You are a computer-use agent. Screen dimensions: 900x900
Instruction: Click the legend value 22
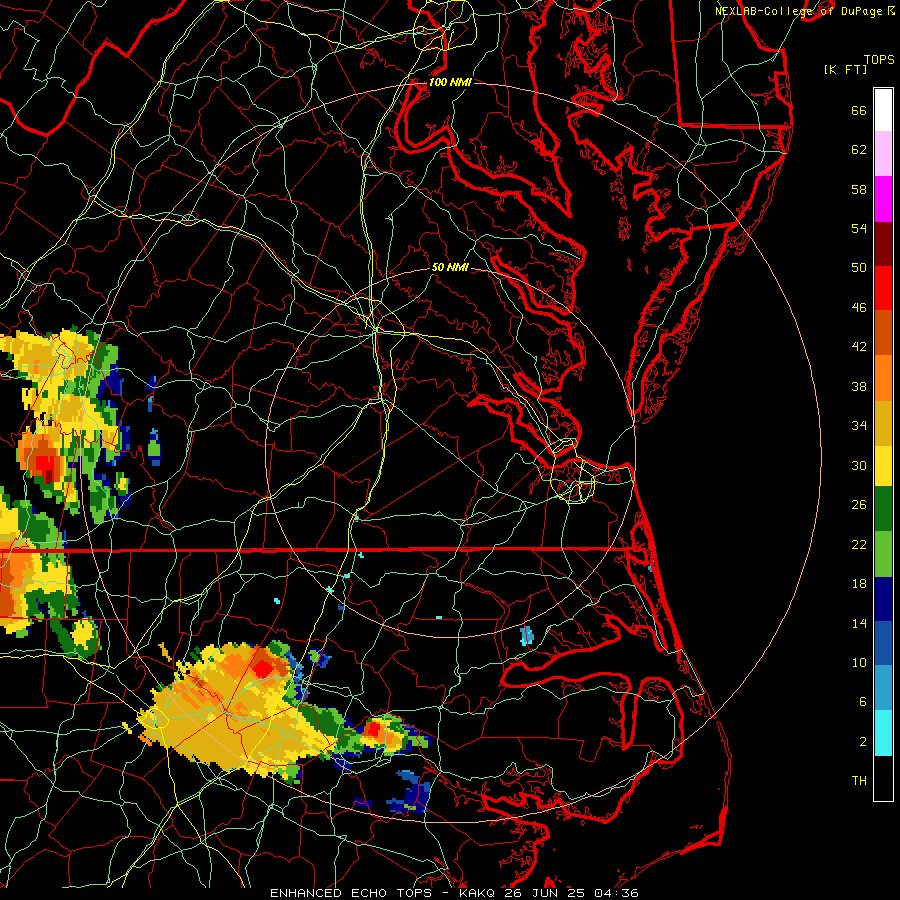point(859,544)
